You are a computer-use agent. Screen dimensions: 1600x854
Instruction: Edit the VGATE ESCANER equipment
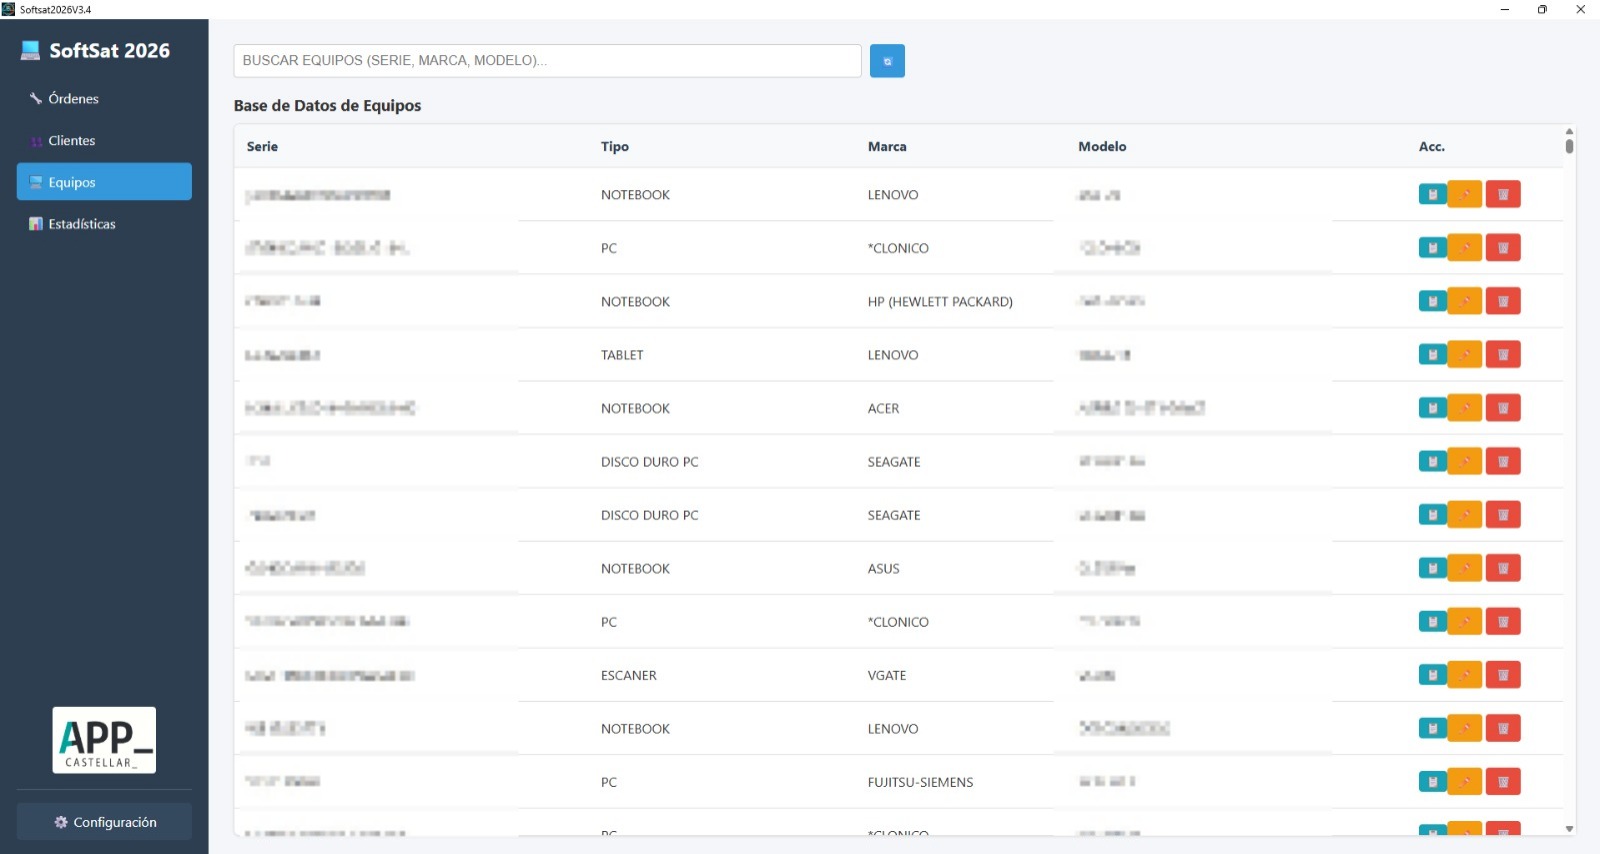pyautogui.click(x=1465, y=675)
